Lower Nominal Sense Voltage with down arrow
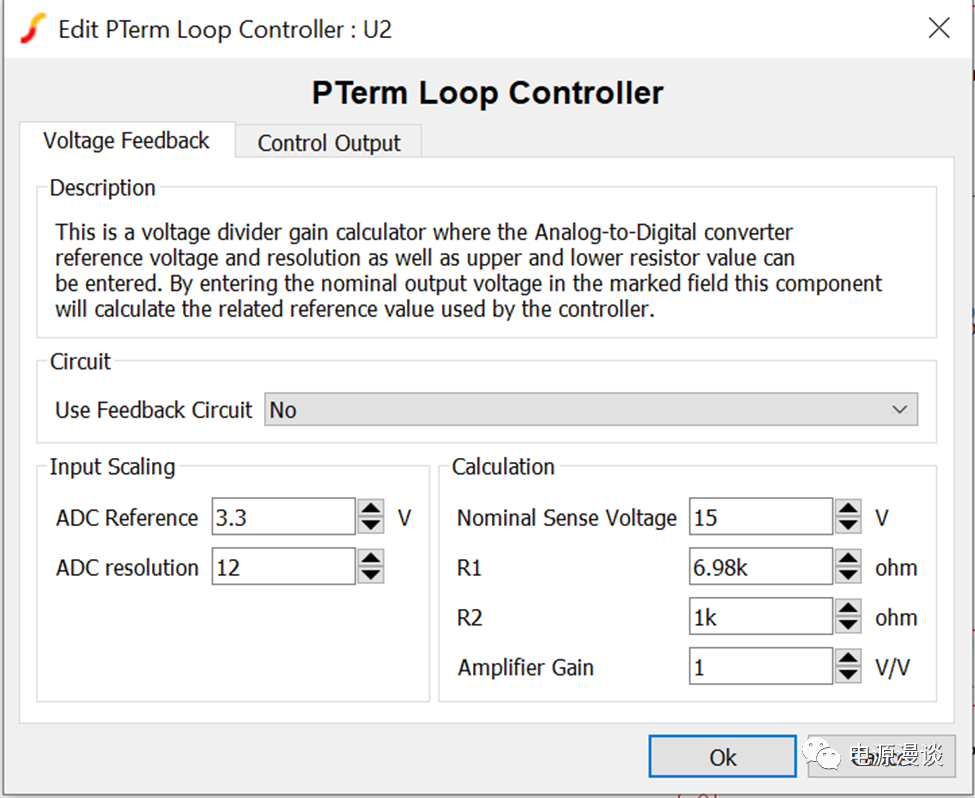The width and height of the screenshot is (975, 798). 848,525
